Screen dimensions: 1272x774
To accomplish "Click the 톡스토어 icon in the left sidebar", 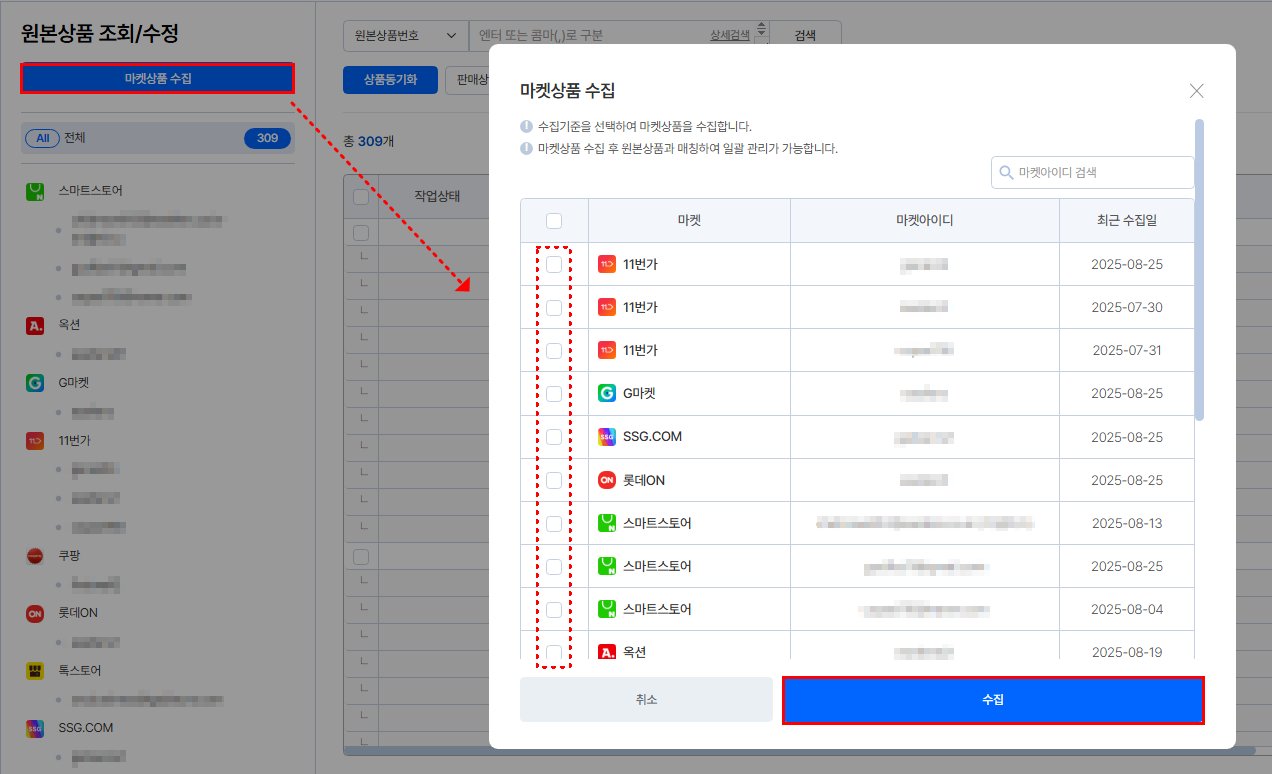I will click(35, 670).
